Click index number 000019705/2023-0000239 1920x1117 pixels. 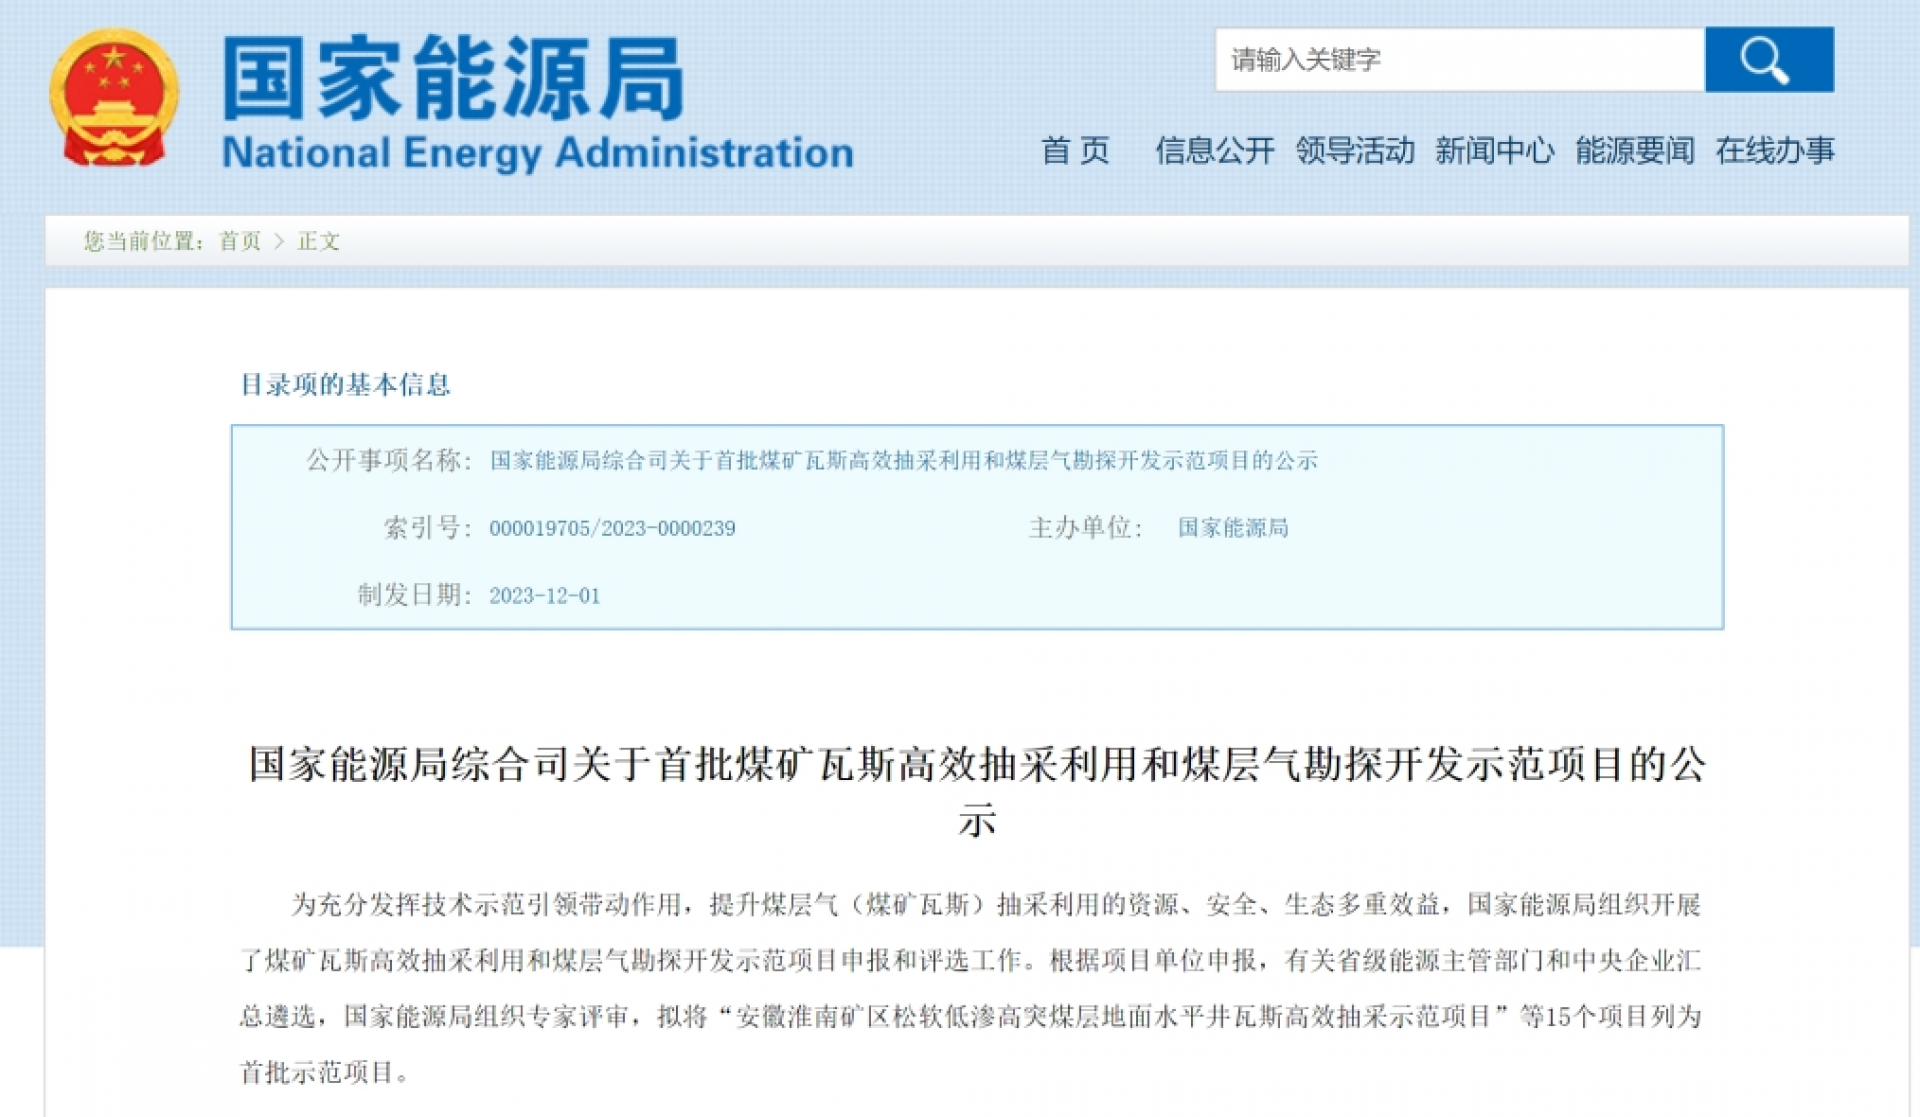612,528
